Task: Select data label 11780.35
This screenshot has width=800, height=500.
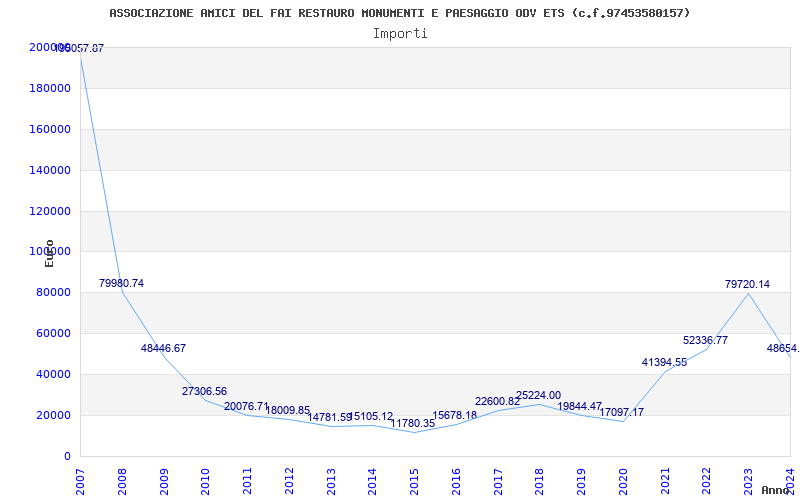Action: point(413,423)
